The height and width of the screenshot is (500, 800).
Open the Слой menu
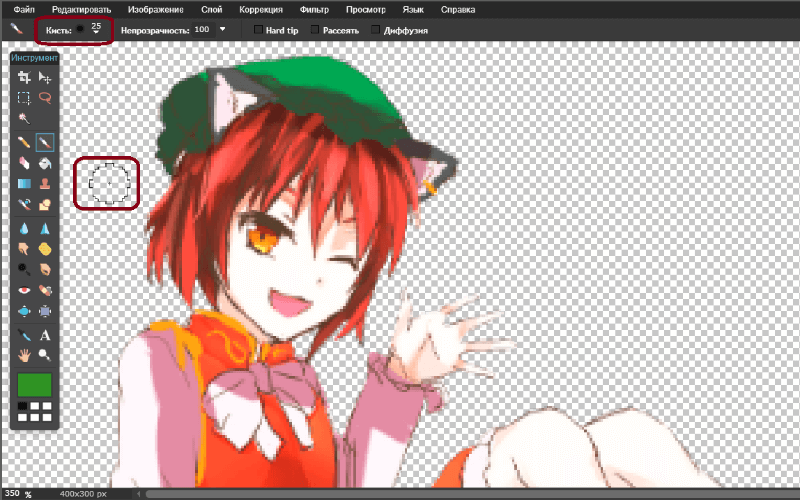(212, 8)
